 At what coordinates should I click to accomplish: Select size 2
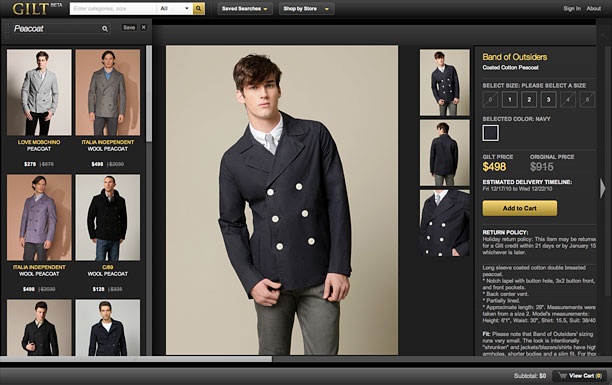point(529,100)
